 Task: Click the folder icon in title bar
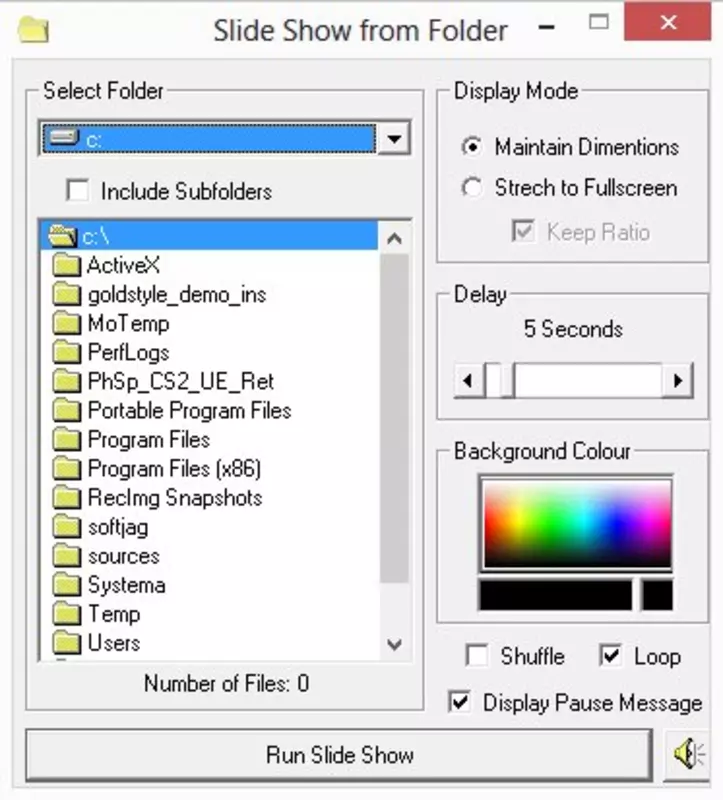point(33,29)
